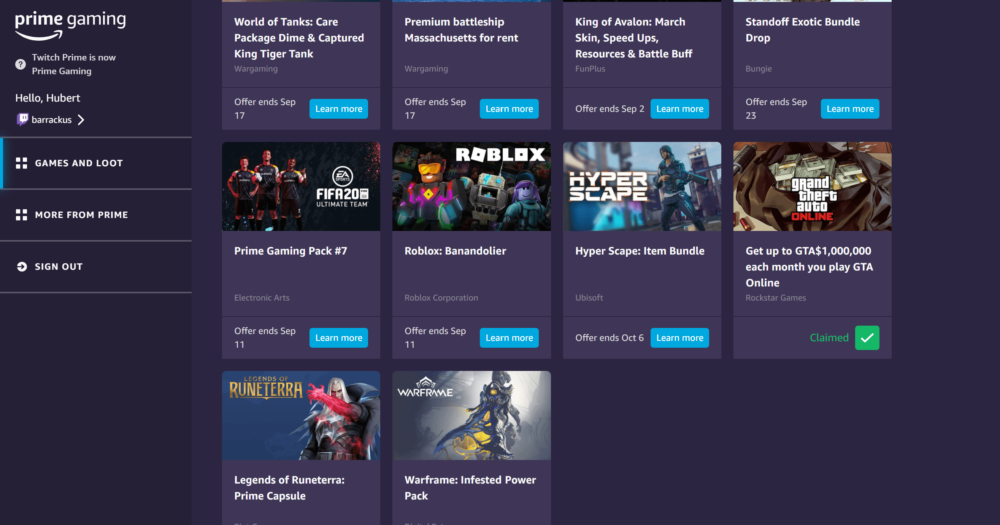The image size is (1000, 525).
Task: Open the Hyper Scape banner image
Action: [x=642, y=186]
